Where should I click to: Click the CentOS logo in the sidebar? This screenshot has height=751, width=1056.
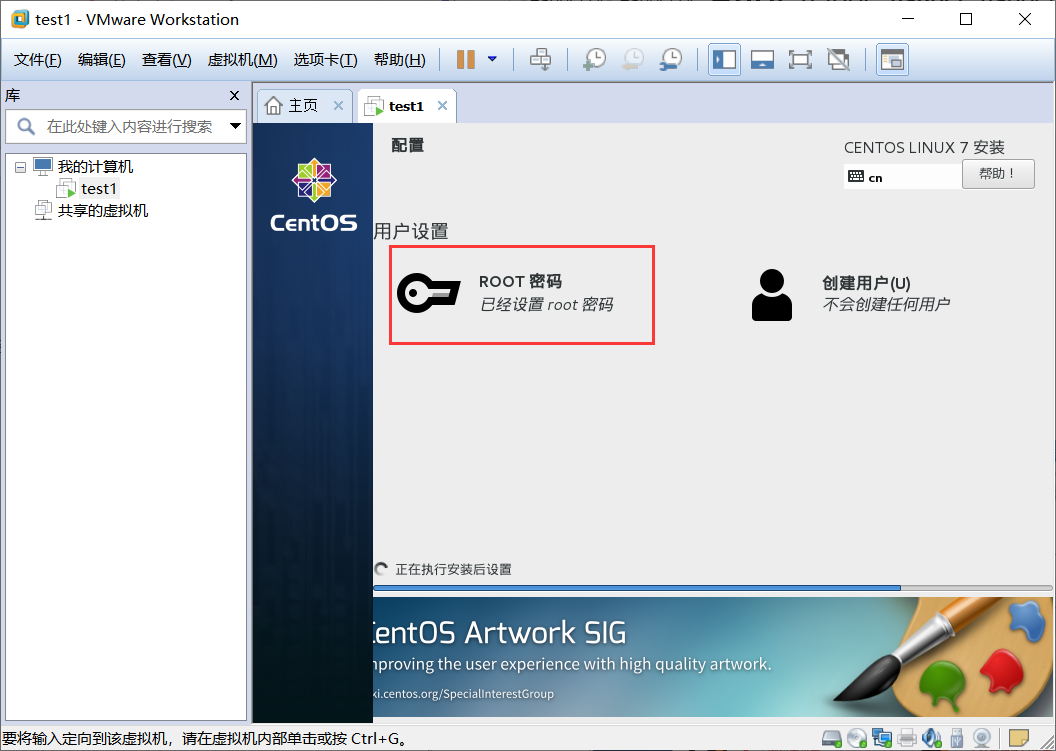314,195
